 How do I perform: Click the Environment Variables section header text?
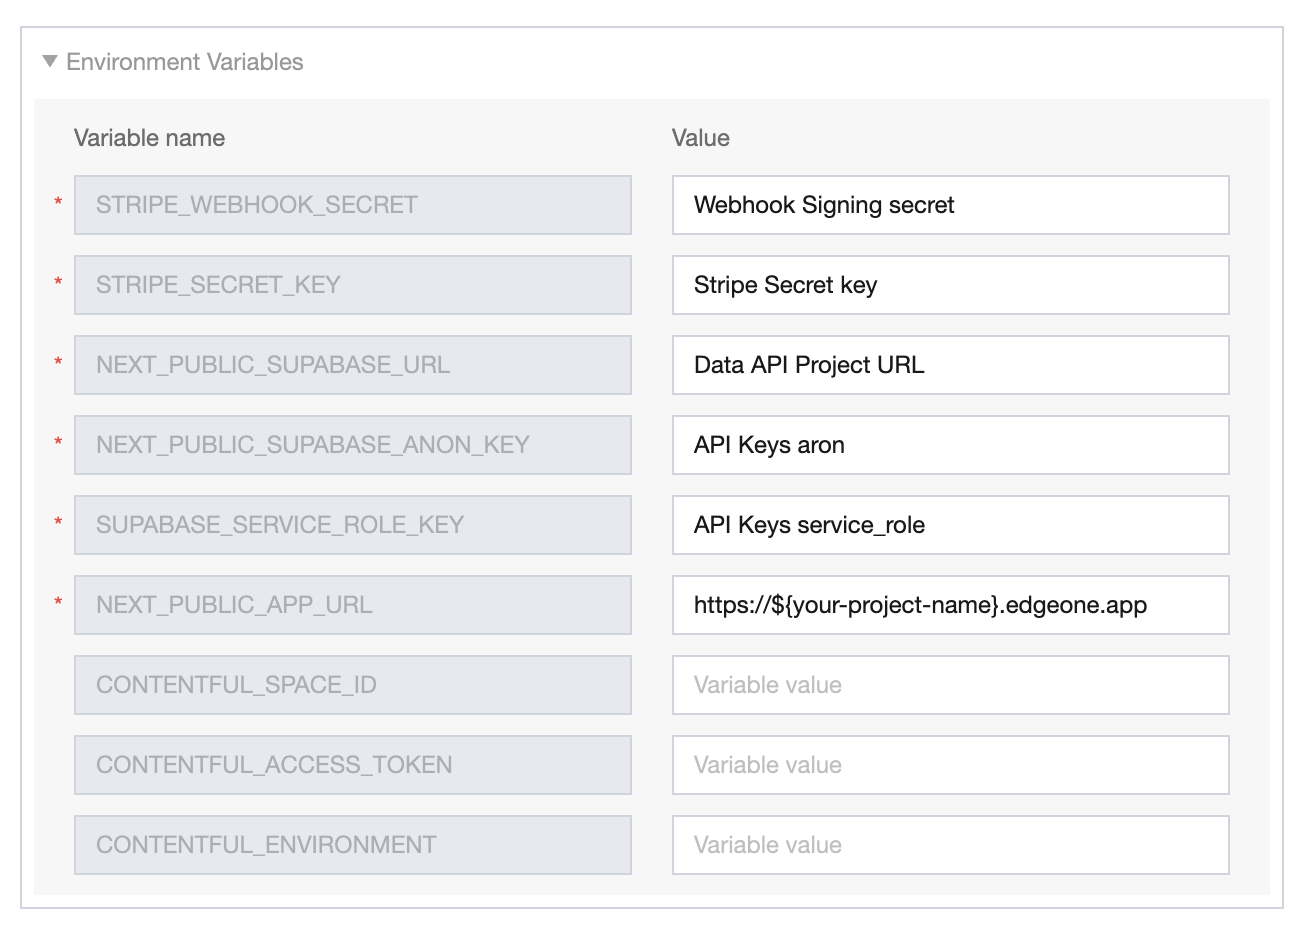[x=184, y=62]
